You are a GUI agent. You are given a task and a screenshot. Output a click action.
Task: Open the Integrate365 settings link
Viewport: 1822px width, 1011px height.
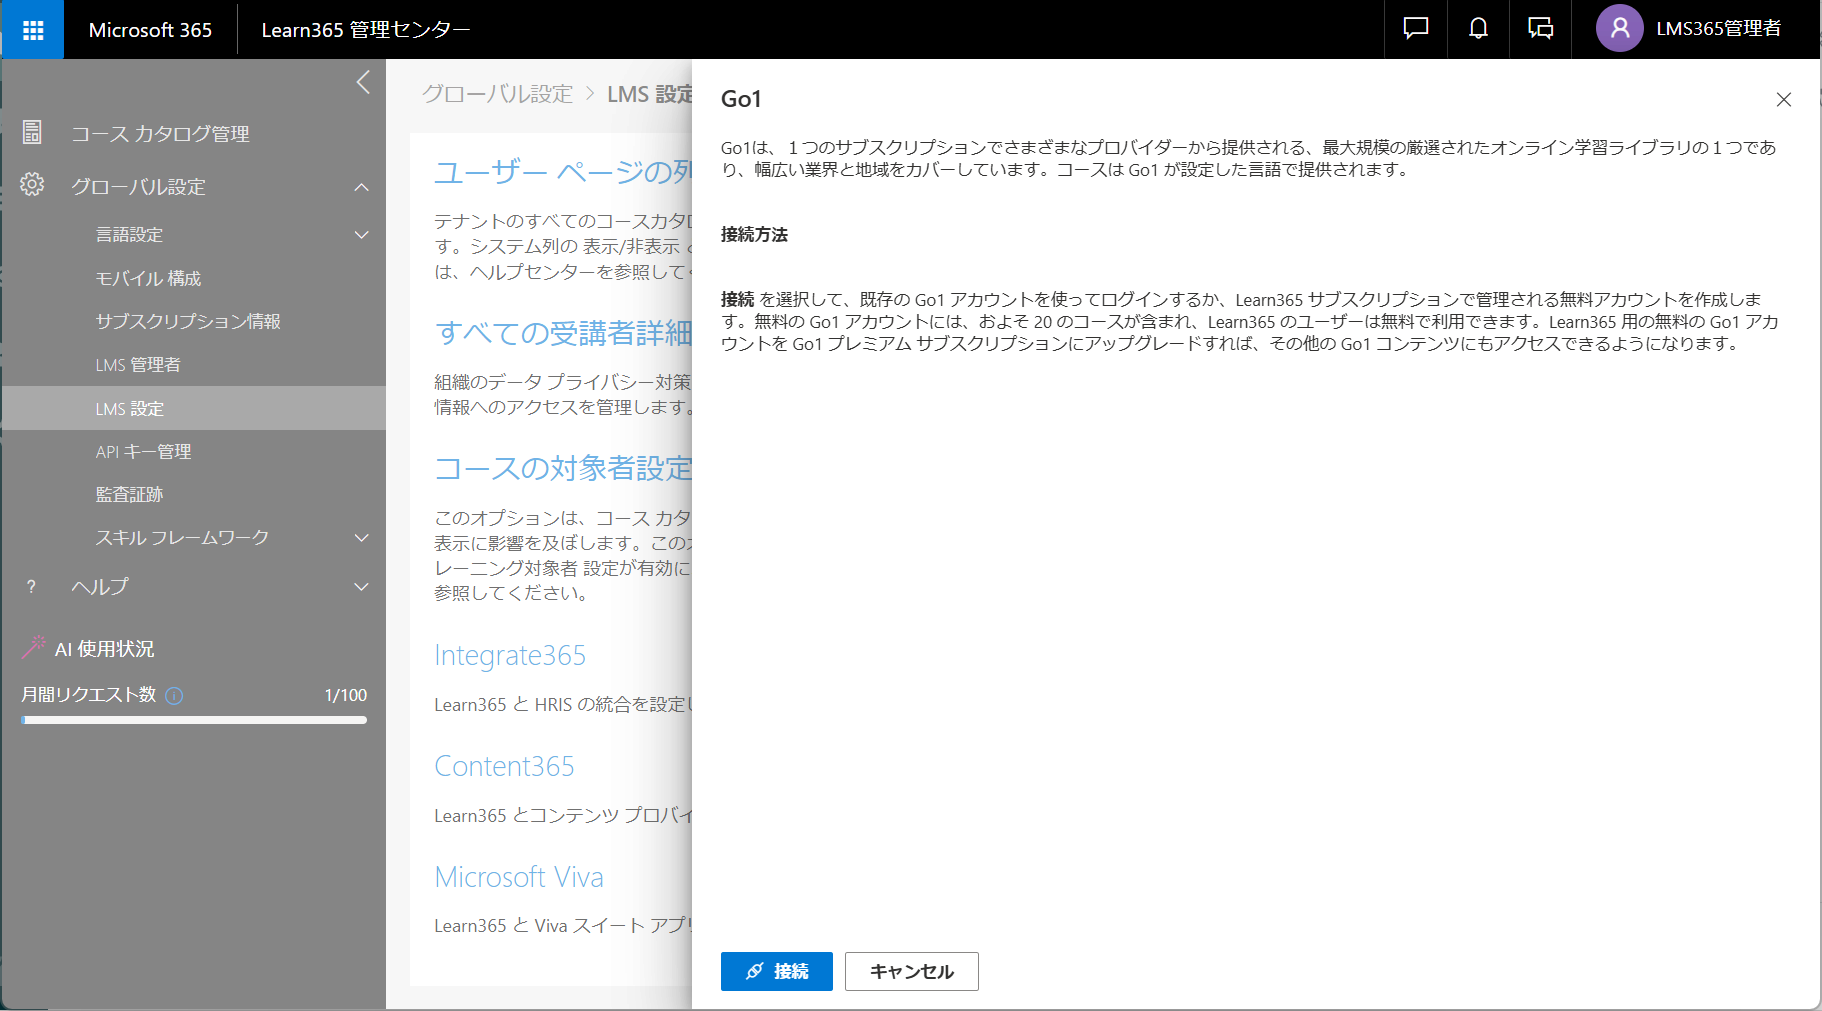pyautogui.click(x=510, y=655)
